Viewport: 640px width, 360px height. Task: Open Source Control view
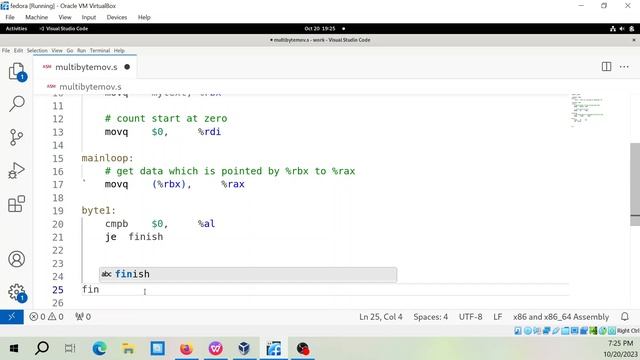(x=17, y=137)
